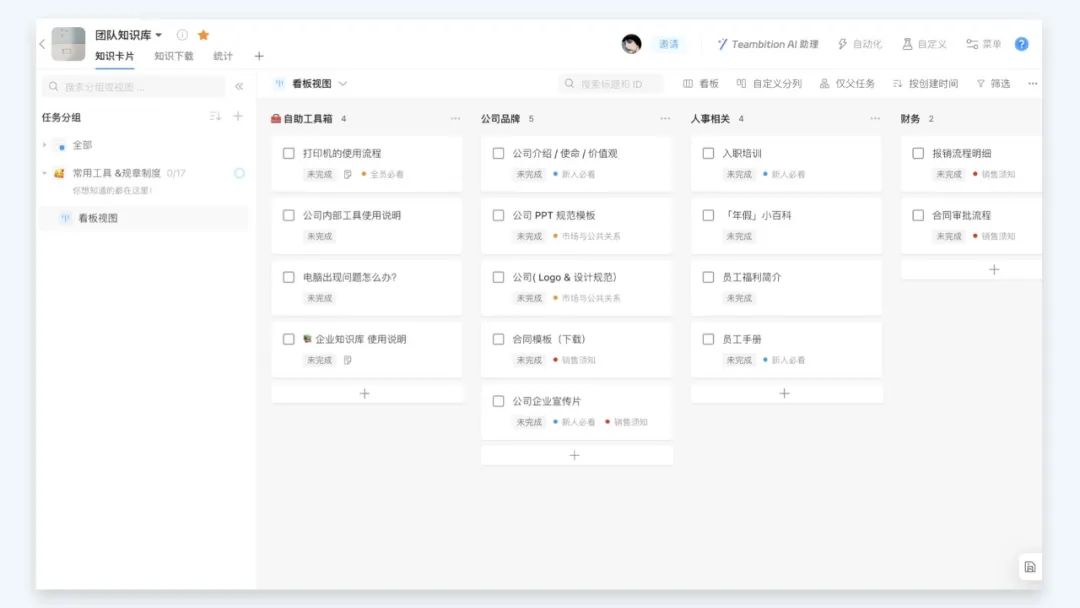Check the 打印机的使用流程 task checkbox

(289, 154)
